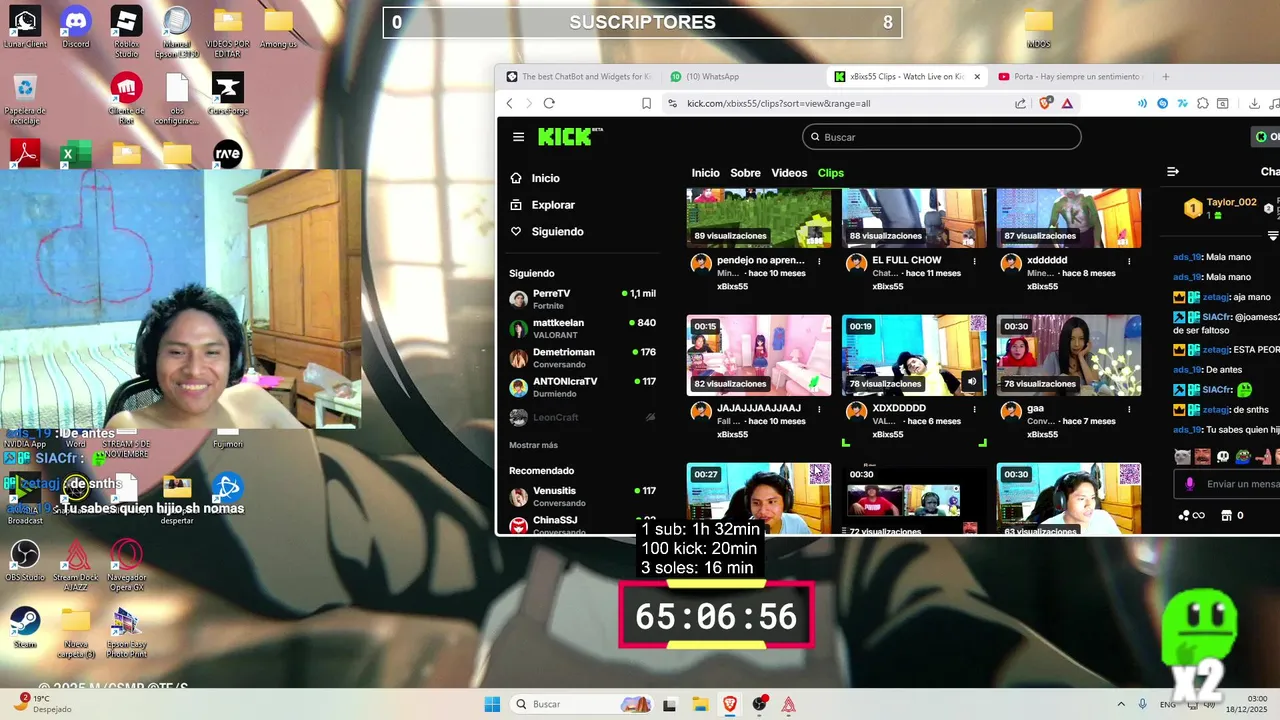Open browser downloads icon

coord(1254,103)
